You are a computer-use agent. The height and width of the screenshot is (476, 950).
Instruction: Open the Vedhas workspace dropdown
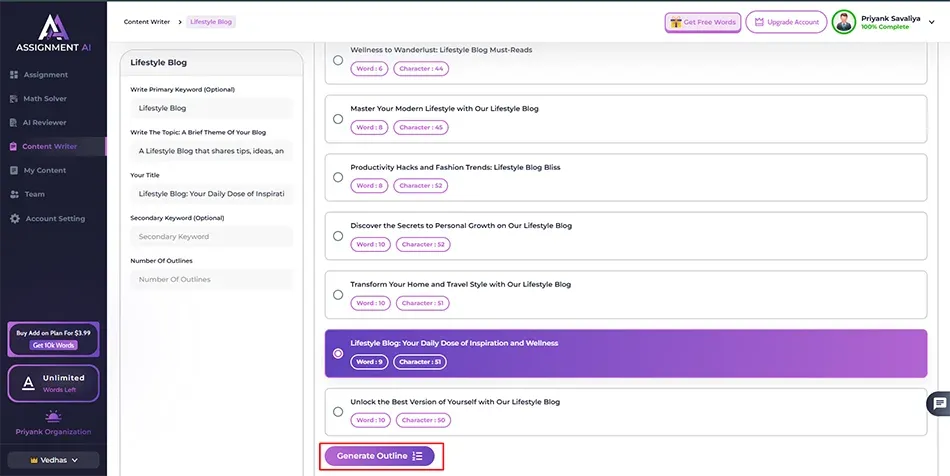(x=53, y=460)
